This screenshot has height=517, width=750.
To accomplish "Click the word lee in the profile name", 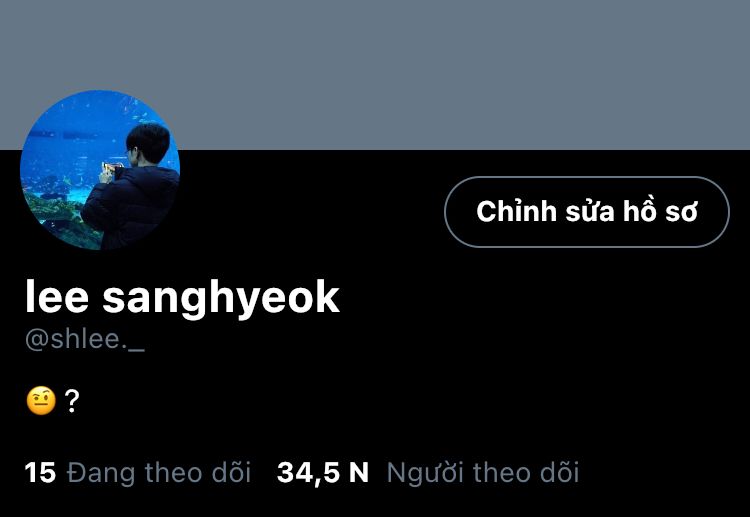I will [x=57, y=297].
